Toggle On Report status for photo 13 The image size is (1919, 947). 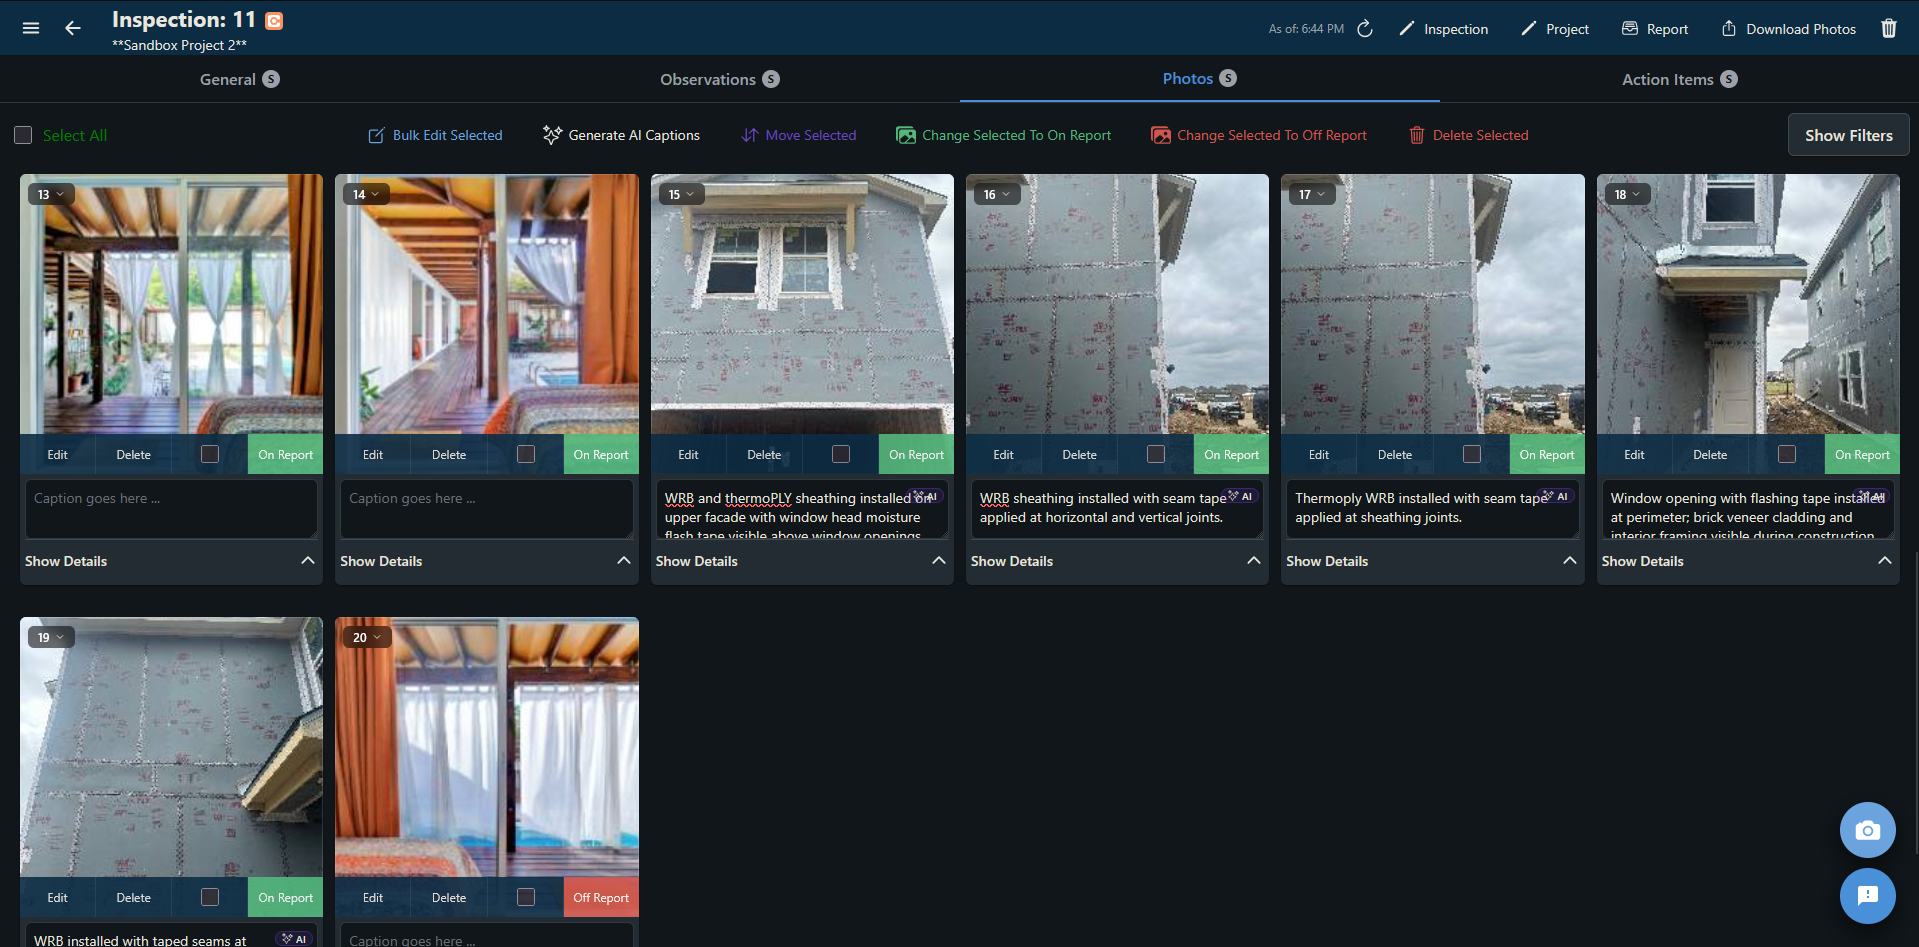[x=285, y=454]
